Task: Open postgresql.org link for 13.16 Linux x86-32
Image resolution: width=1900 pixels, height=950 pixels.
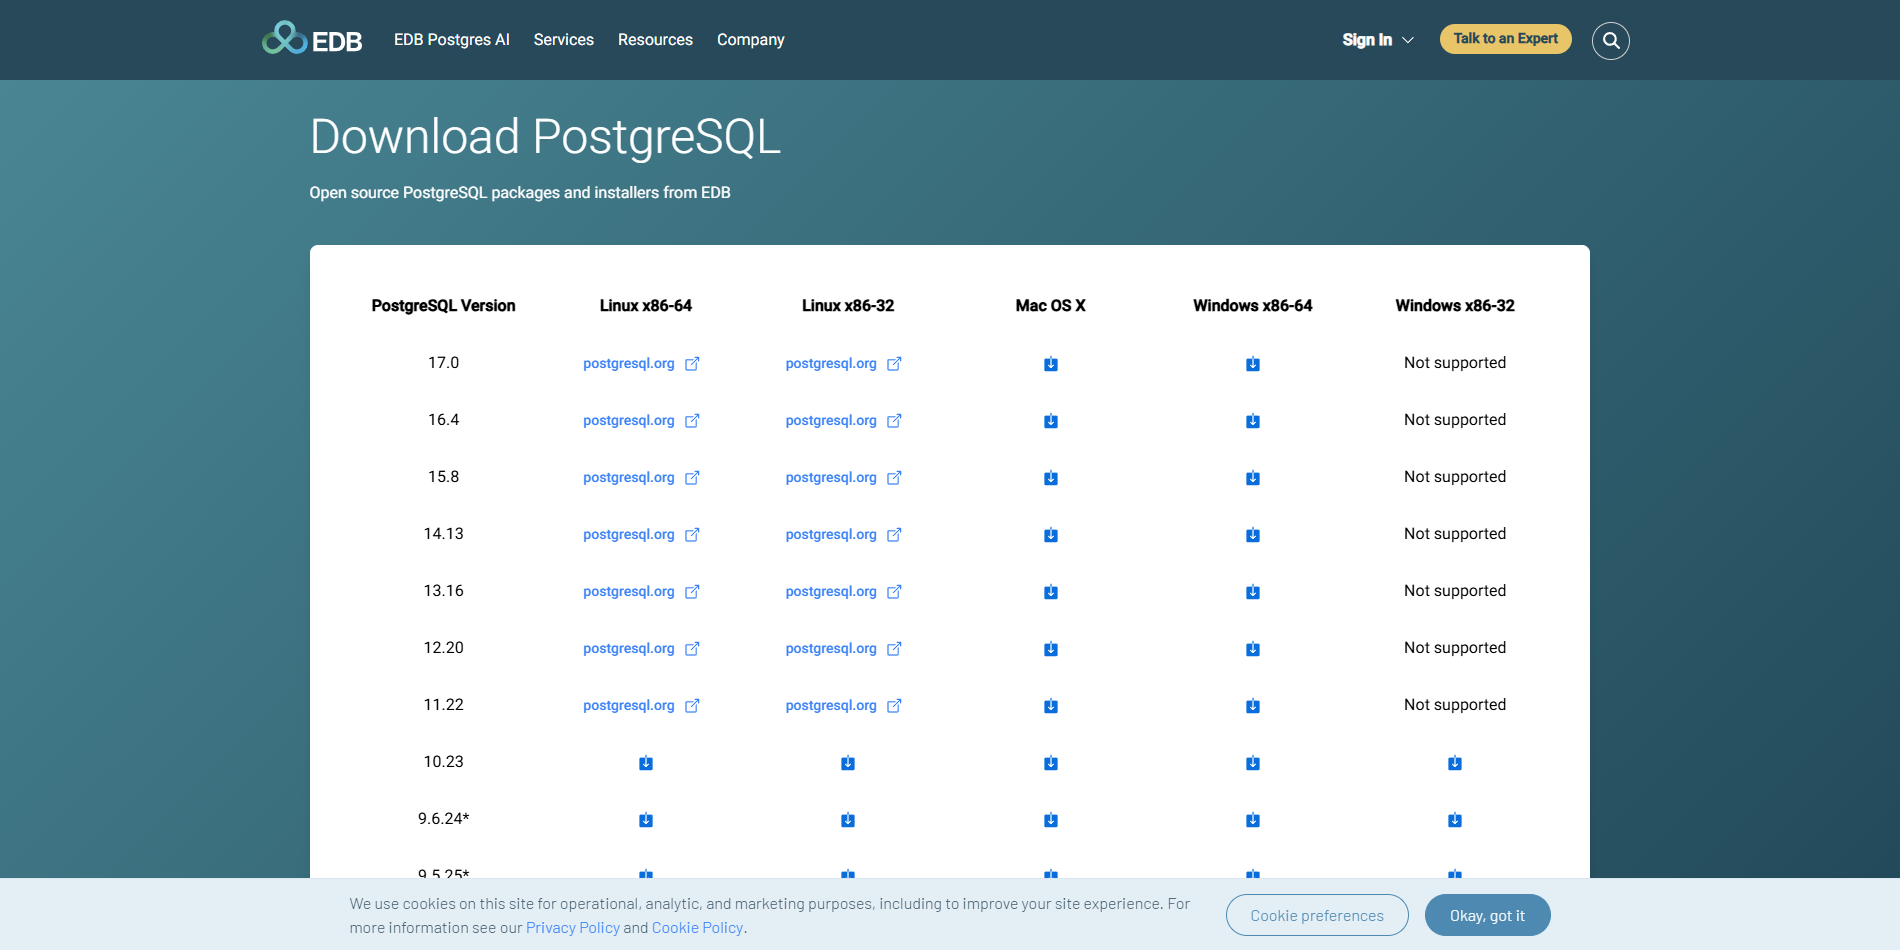Action: 843,592
